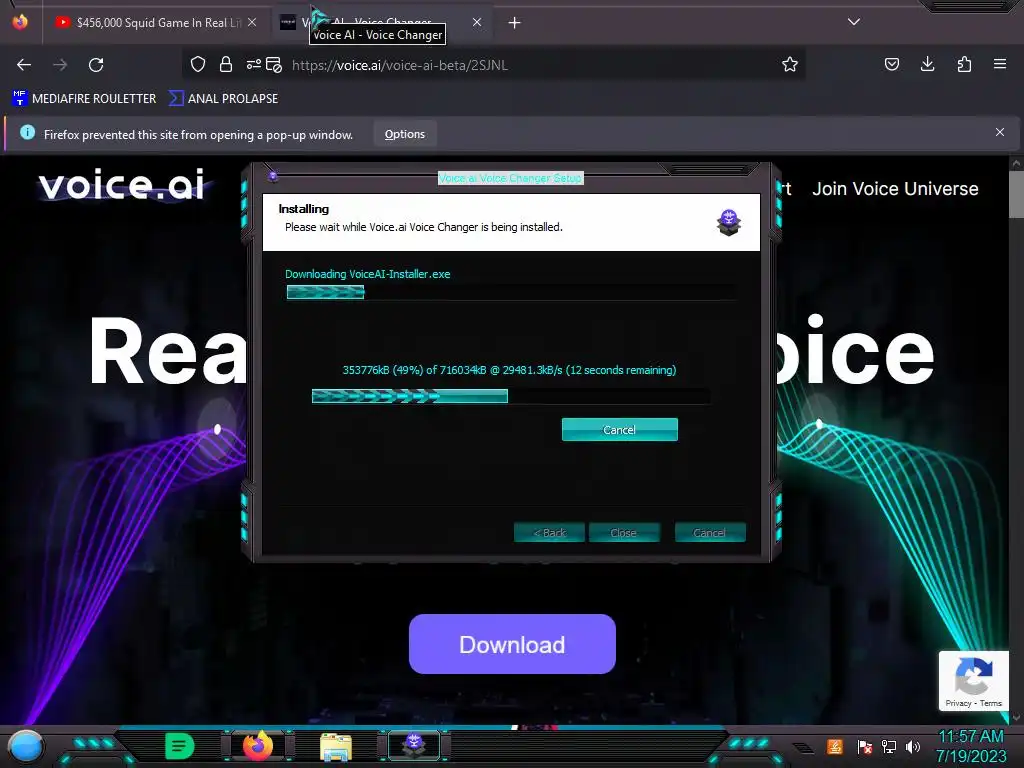Click the reCAPTCHA badge

coord(973,681)
